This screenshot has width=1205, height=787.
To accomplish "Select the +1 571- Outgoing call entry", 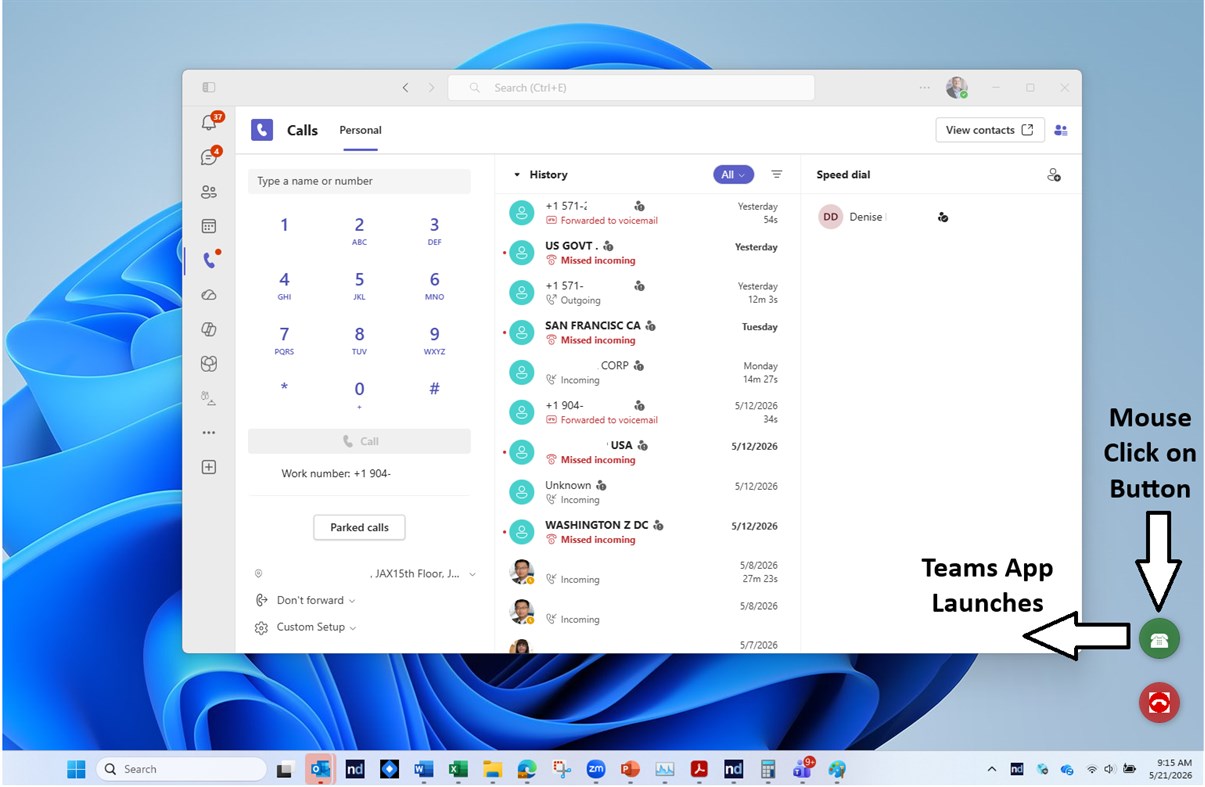I will click(647, 293).
